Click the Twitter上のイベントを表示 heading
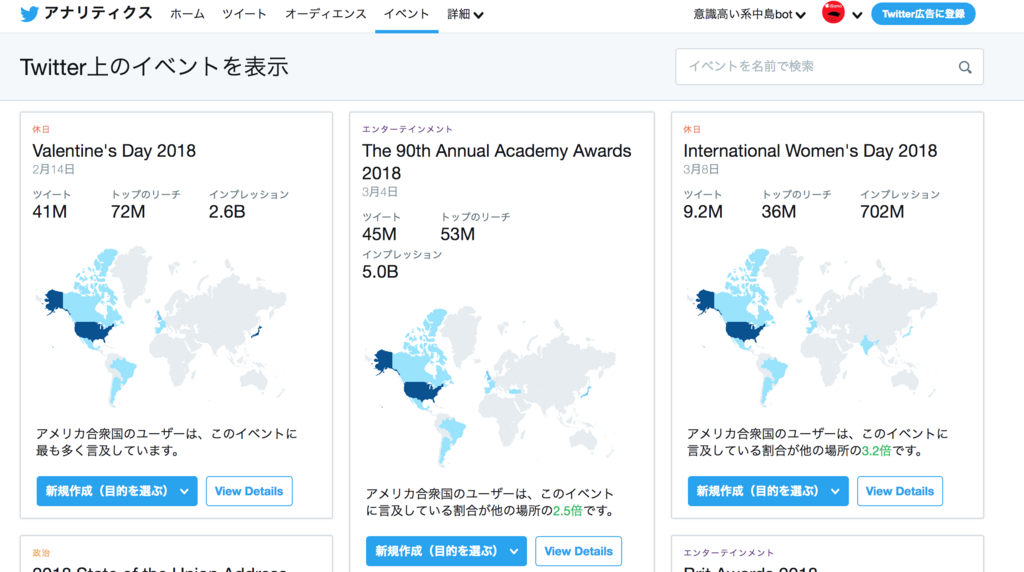Screen dimensions: 1024x572 (154, 67)
